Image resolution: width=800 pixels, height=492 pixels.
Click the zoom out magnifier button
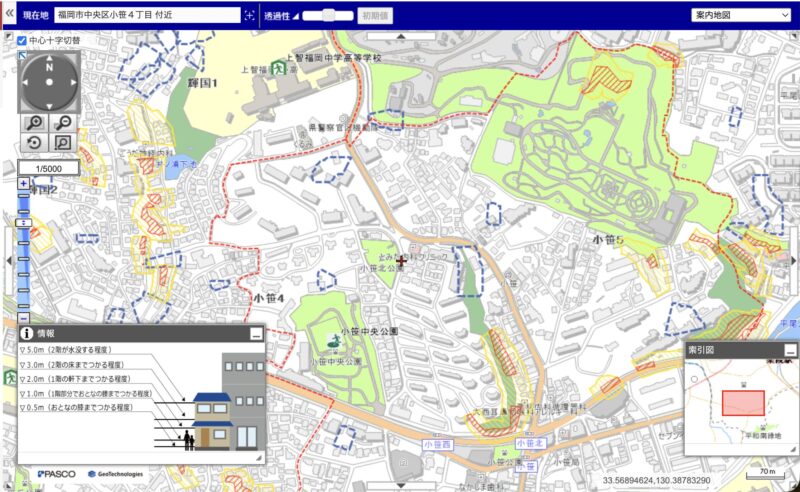click(x=63, y=123)
